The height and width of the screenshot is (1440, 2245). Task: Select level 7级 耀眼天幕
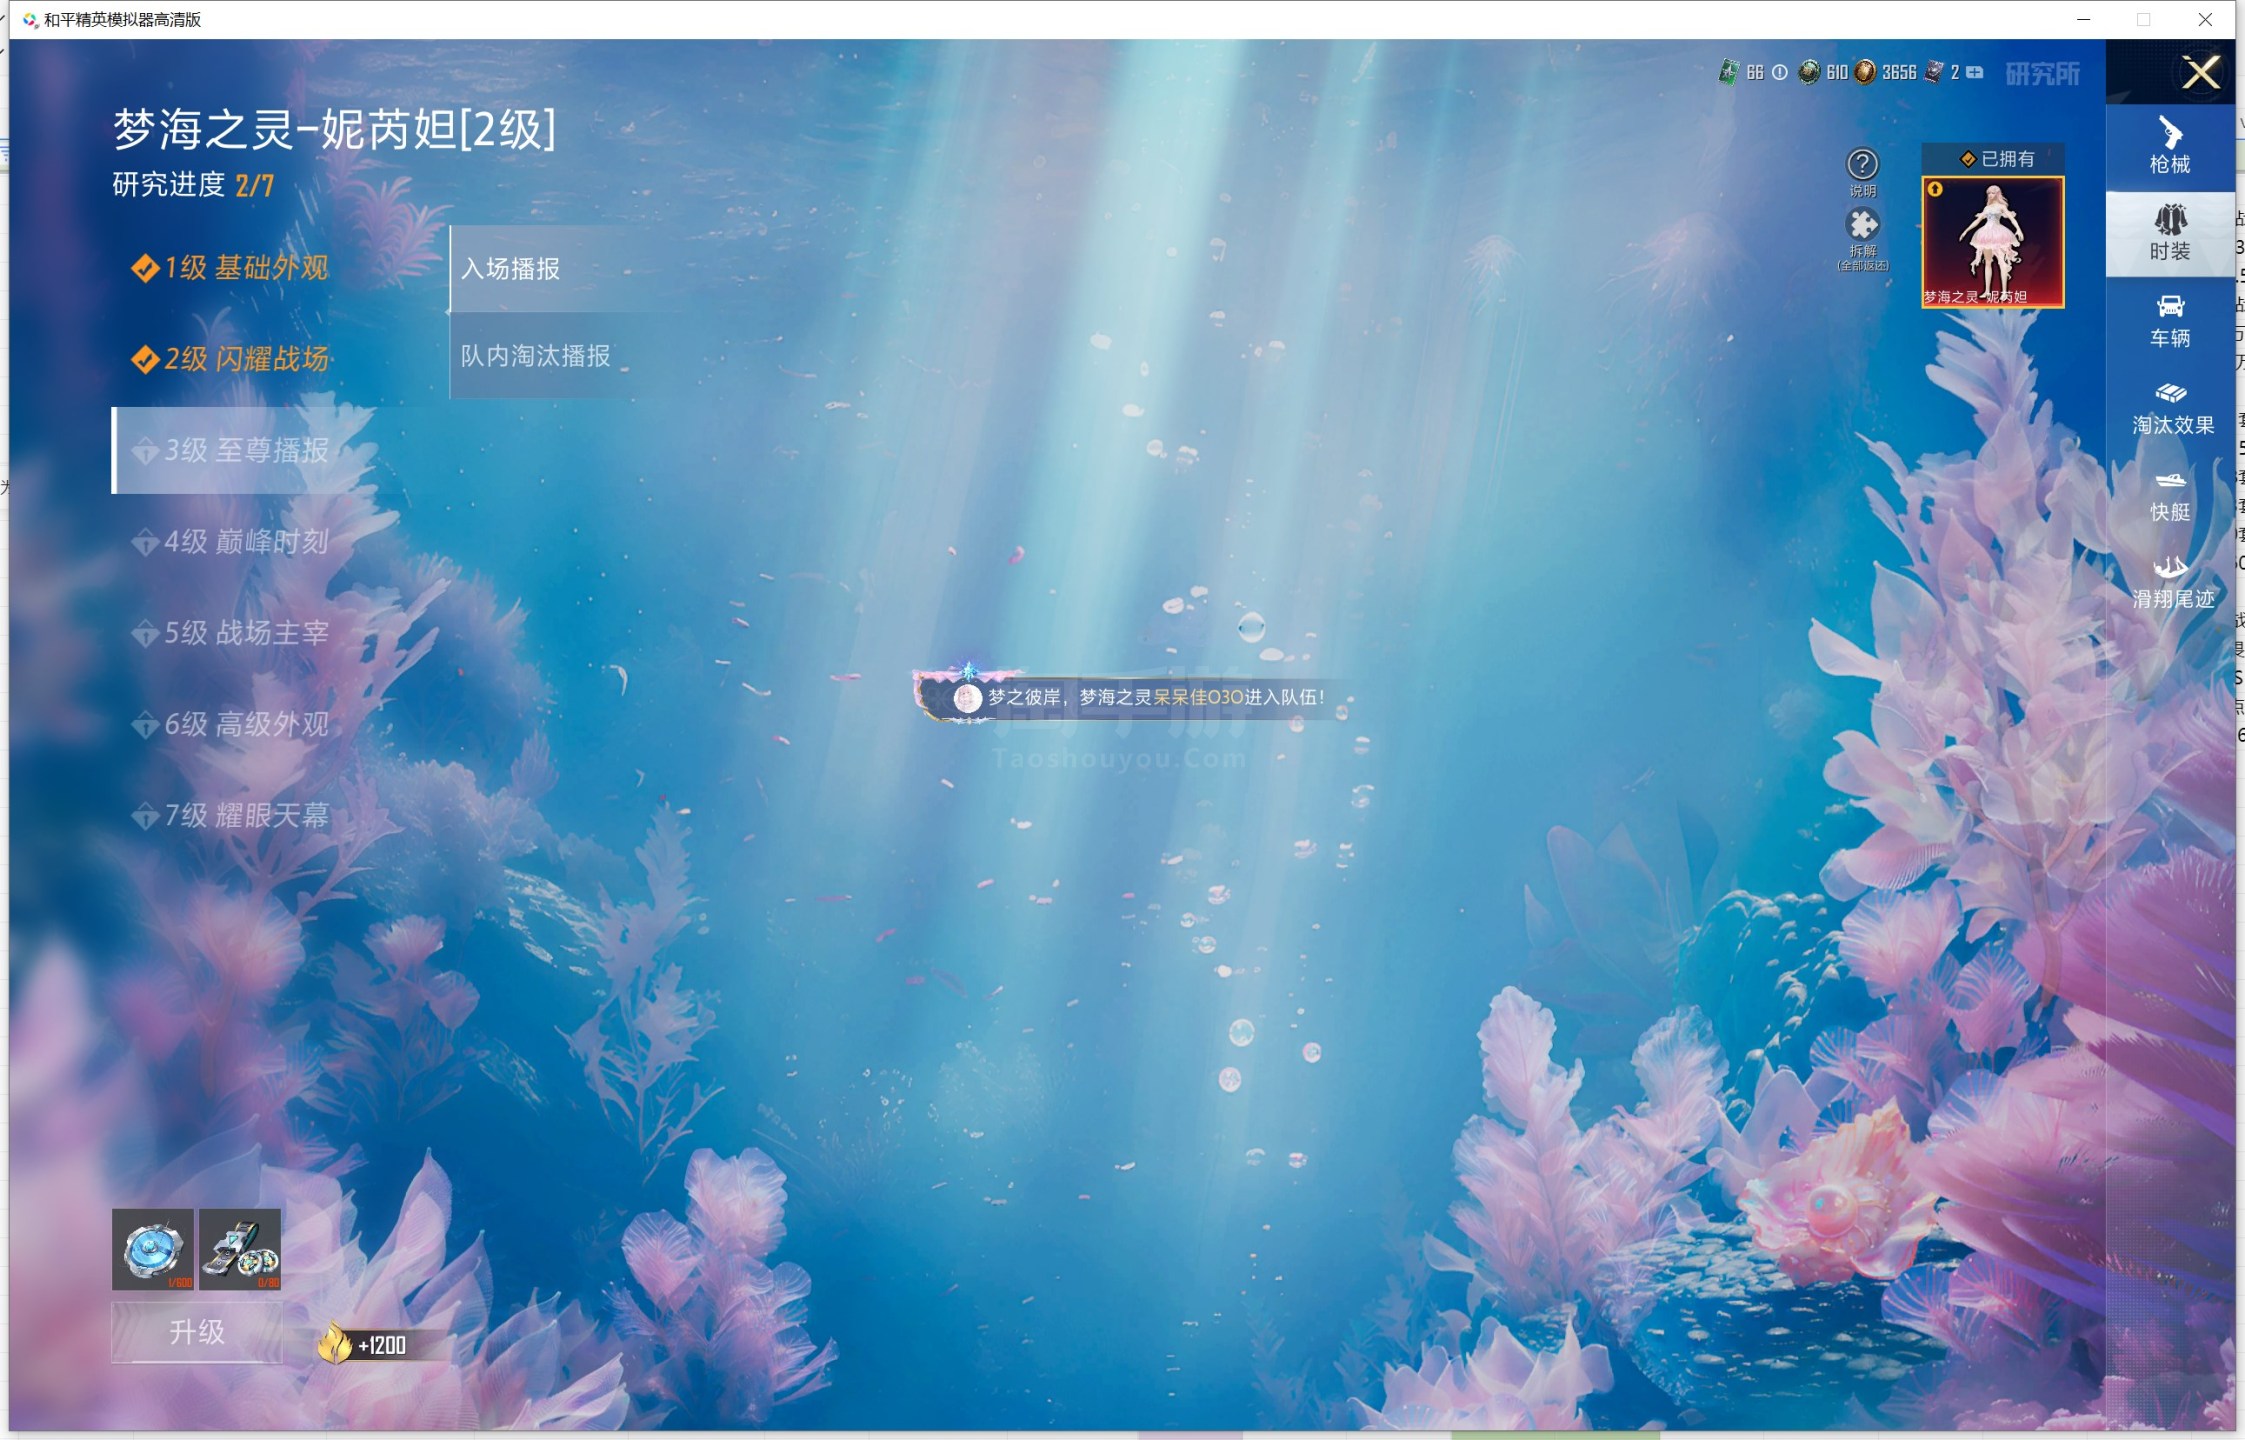point(230,815)
